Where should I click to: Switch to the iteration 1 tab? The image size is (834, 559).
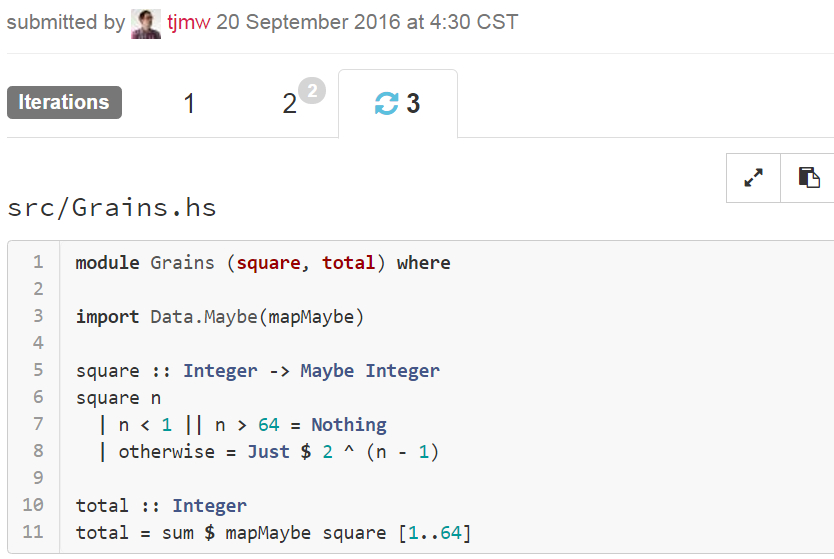click(189, 103)
